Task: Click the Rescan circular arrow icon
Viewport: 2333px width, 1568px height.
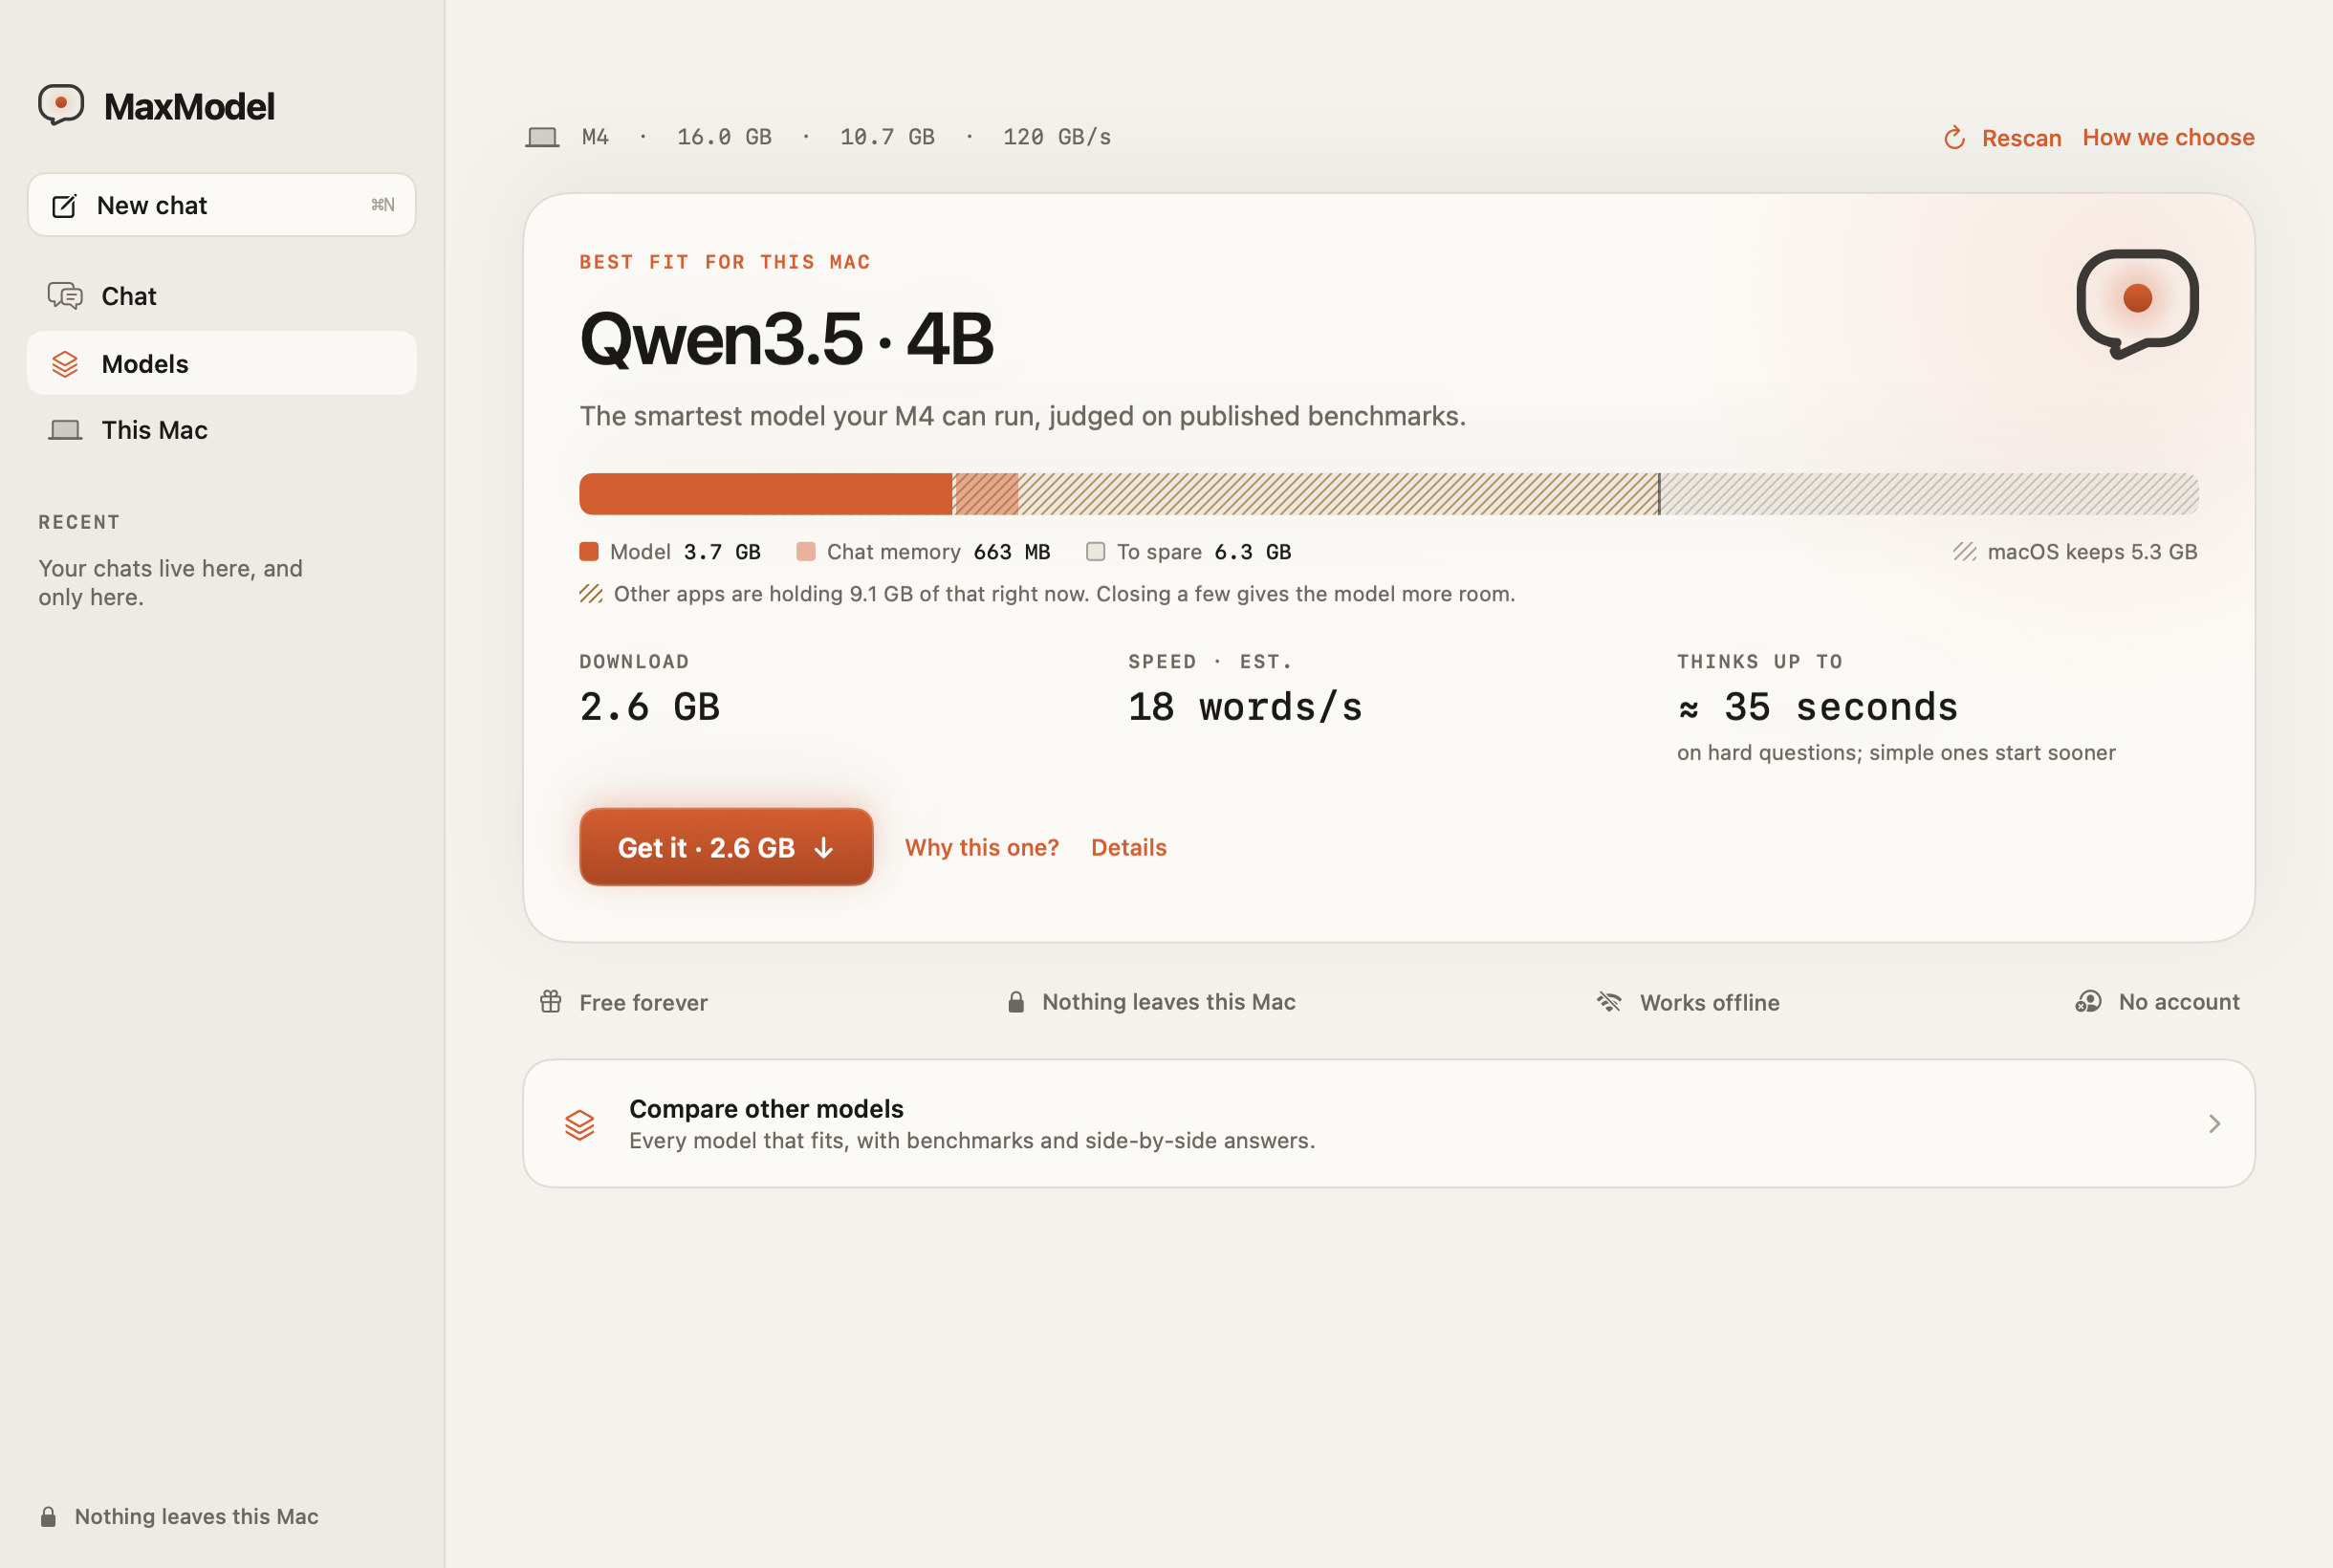Action: [1954, 138]
